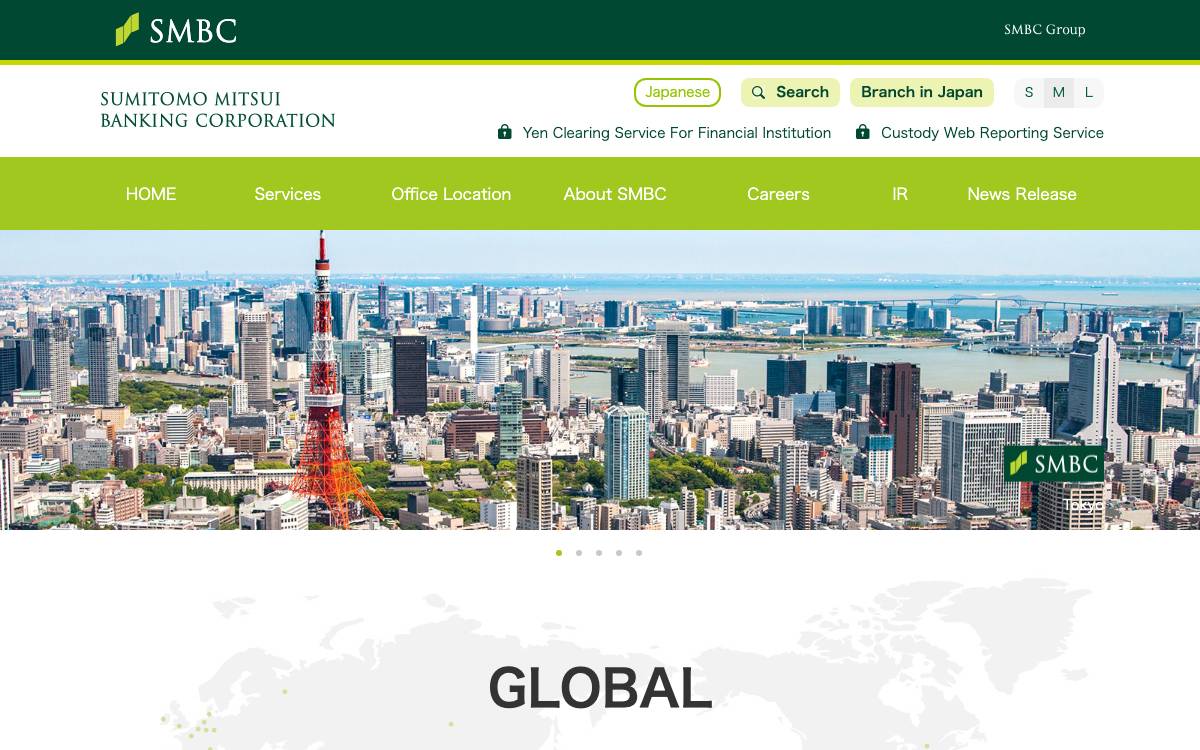
Task: Select the fifth carousel dot
Action: [x=639, y=553]
